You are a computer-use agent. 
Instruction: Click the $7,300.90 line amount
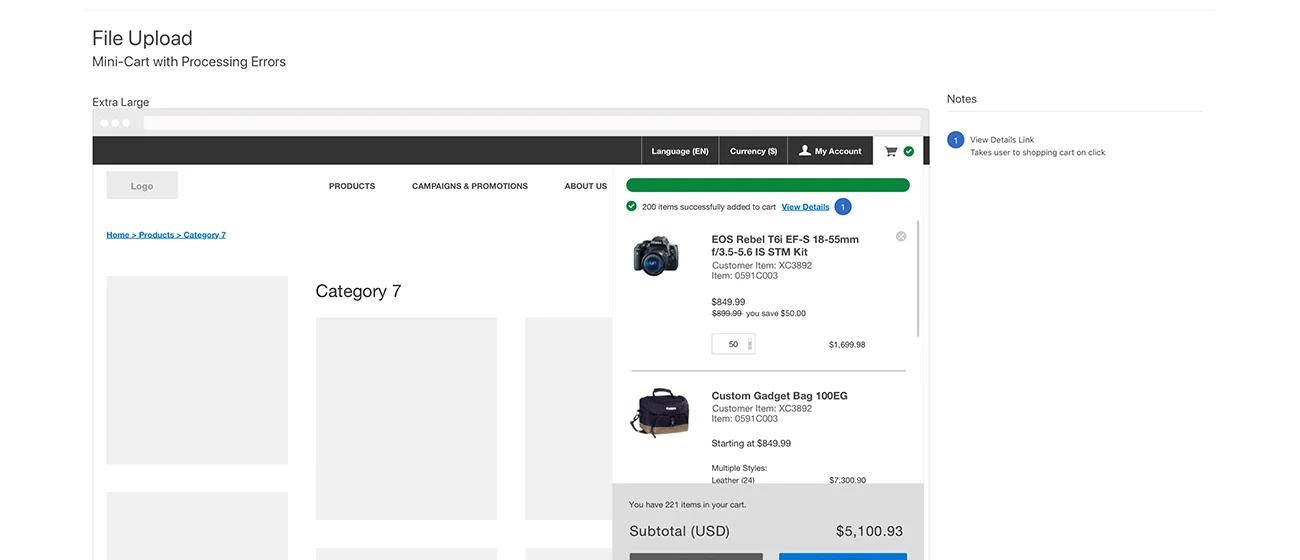848,480
